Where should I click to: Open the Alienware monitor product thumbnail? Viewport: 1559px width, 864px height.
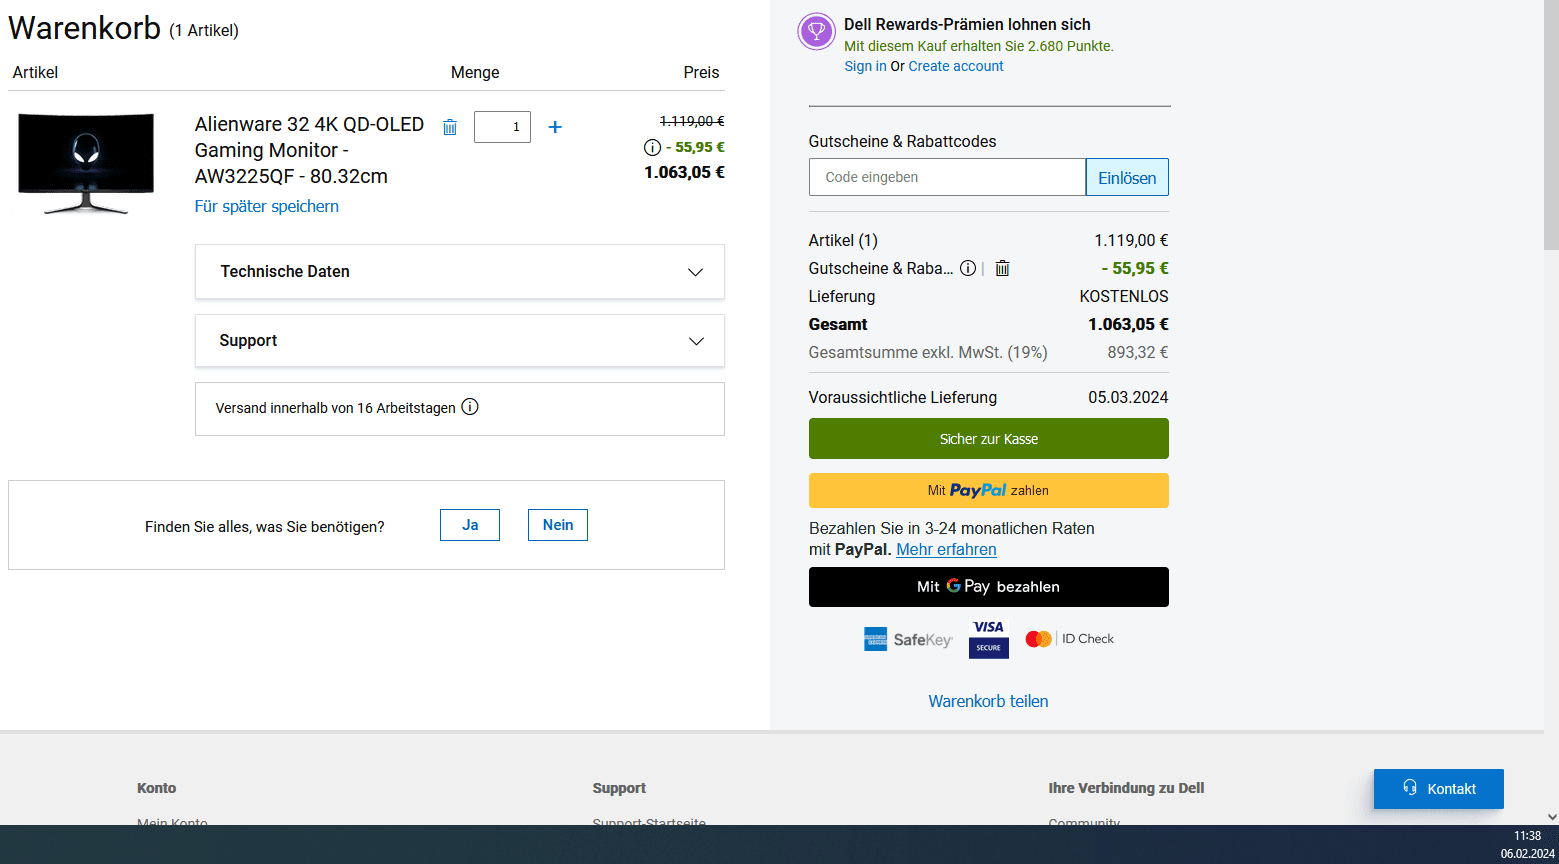tap(87, 163)
